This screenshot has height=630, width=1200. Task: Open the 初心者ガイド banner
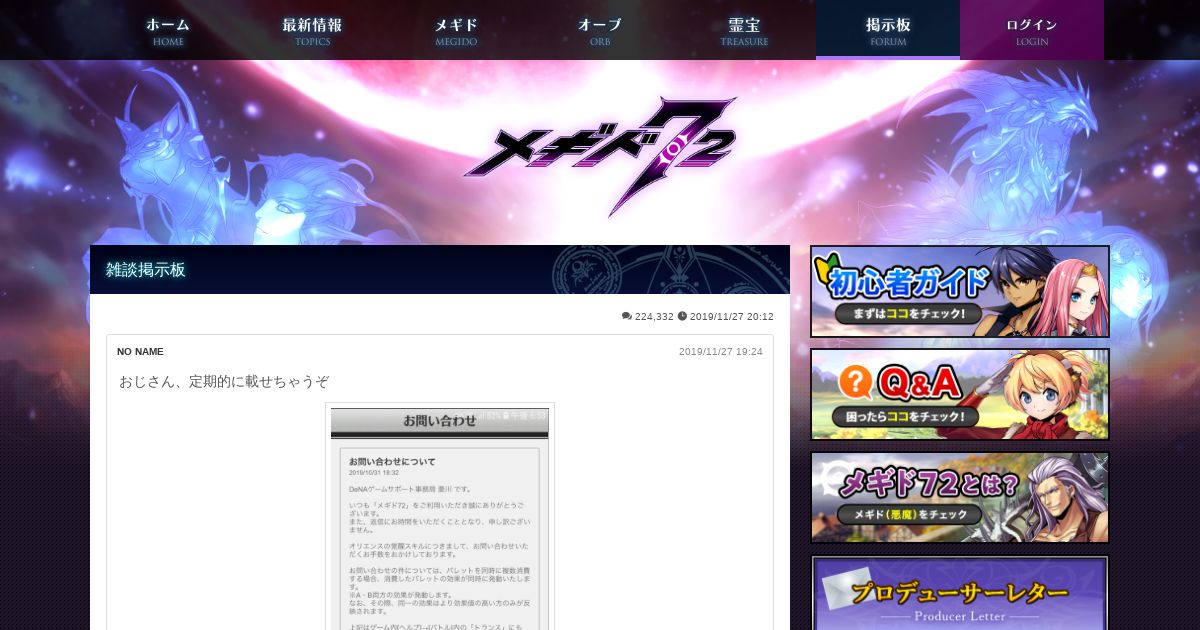coord(960,291)
